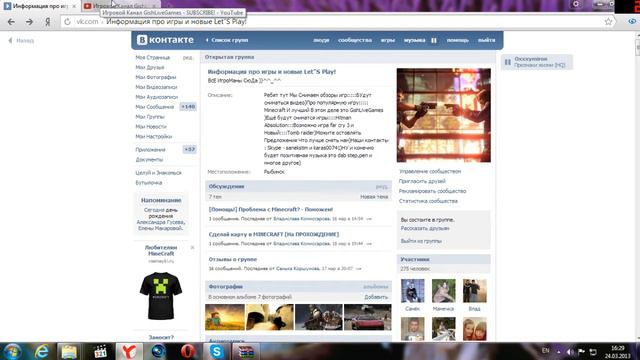Open помощь in the header menu
Image resolution: width=640 pixels, height=360 pixels.
pyautogui.click(x=457, y=40)
